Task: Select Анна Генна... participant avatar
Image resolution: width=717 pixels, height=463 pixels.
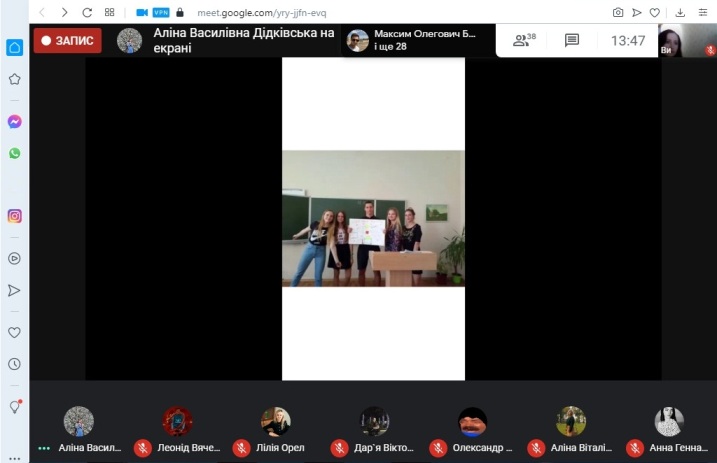Action: pyautogui.click(x=669, y=421)
